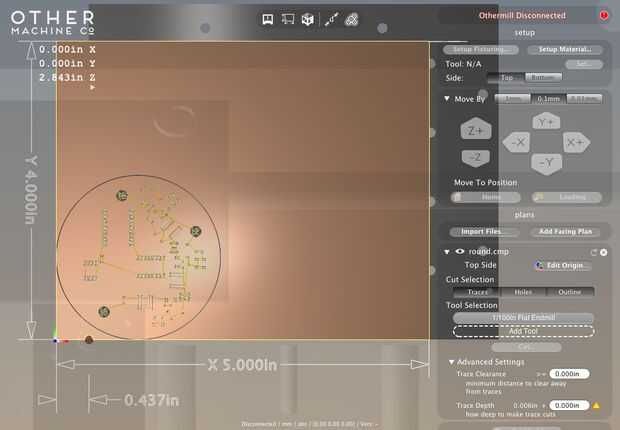This screenshot has height=430, width=620.
Task: Click the X 5.000in dimension label
Action: [242, 365]
